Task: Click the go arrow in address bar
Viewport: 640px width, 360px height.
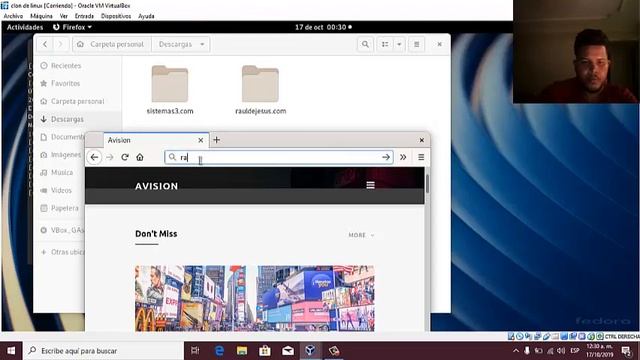Action: (x=386, y=157)
